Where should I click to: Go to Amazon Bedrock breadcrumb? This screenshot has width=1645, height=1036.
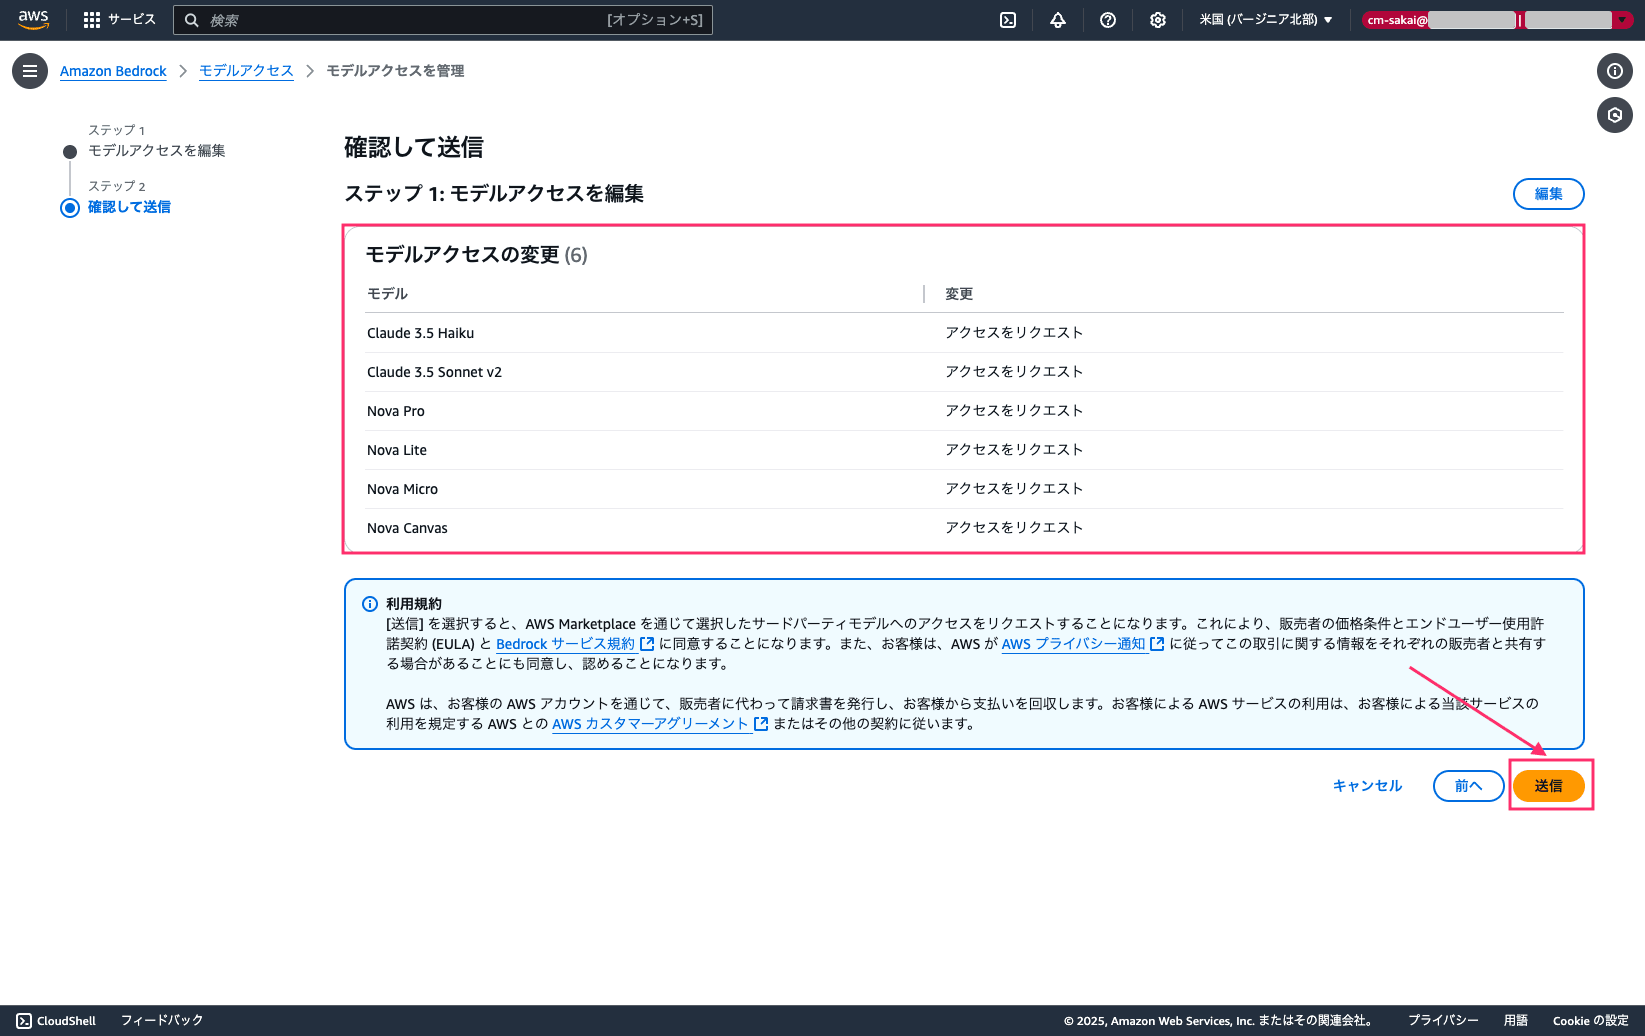(x=113, y=71)
